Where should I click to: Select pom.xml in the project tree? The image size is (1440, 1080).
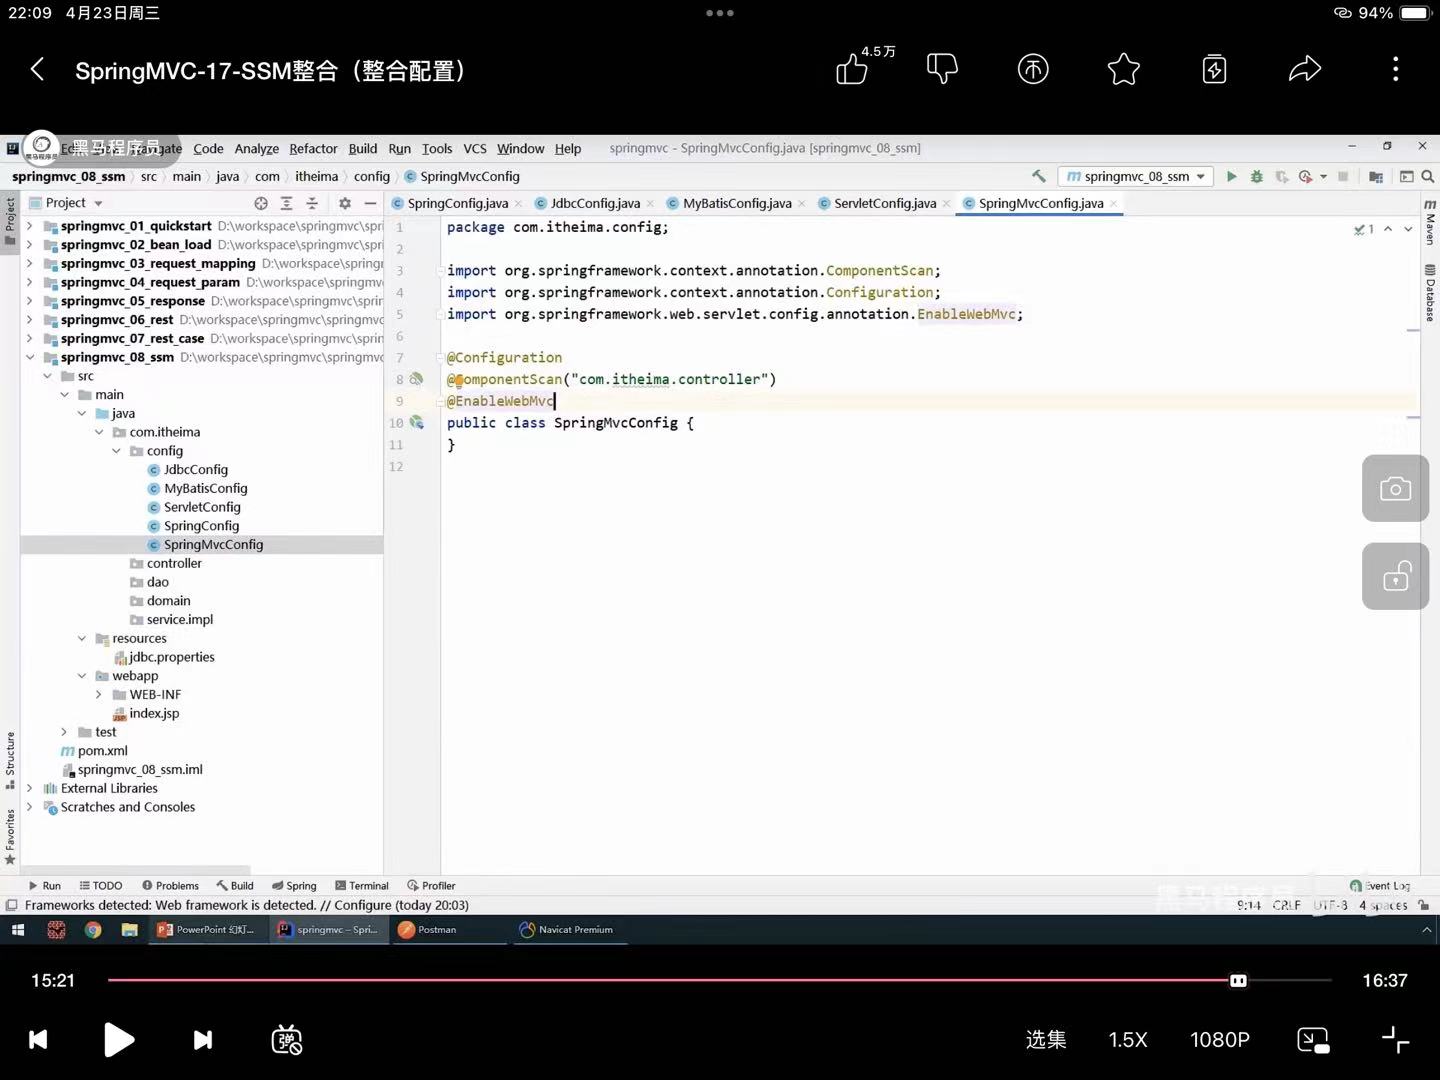point(102,751)
